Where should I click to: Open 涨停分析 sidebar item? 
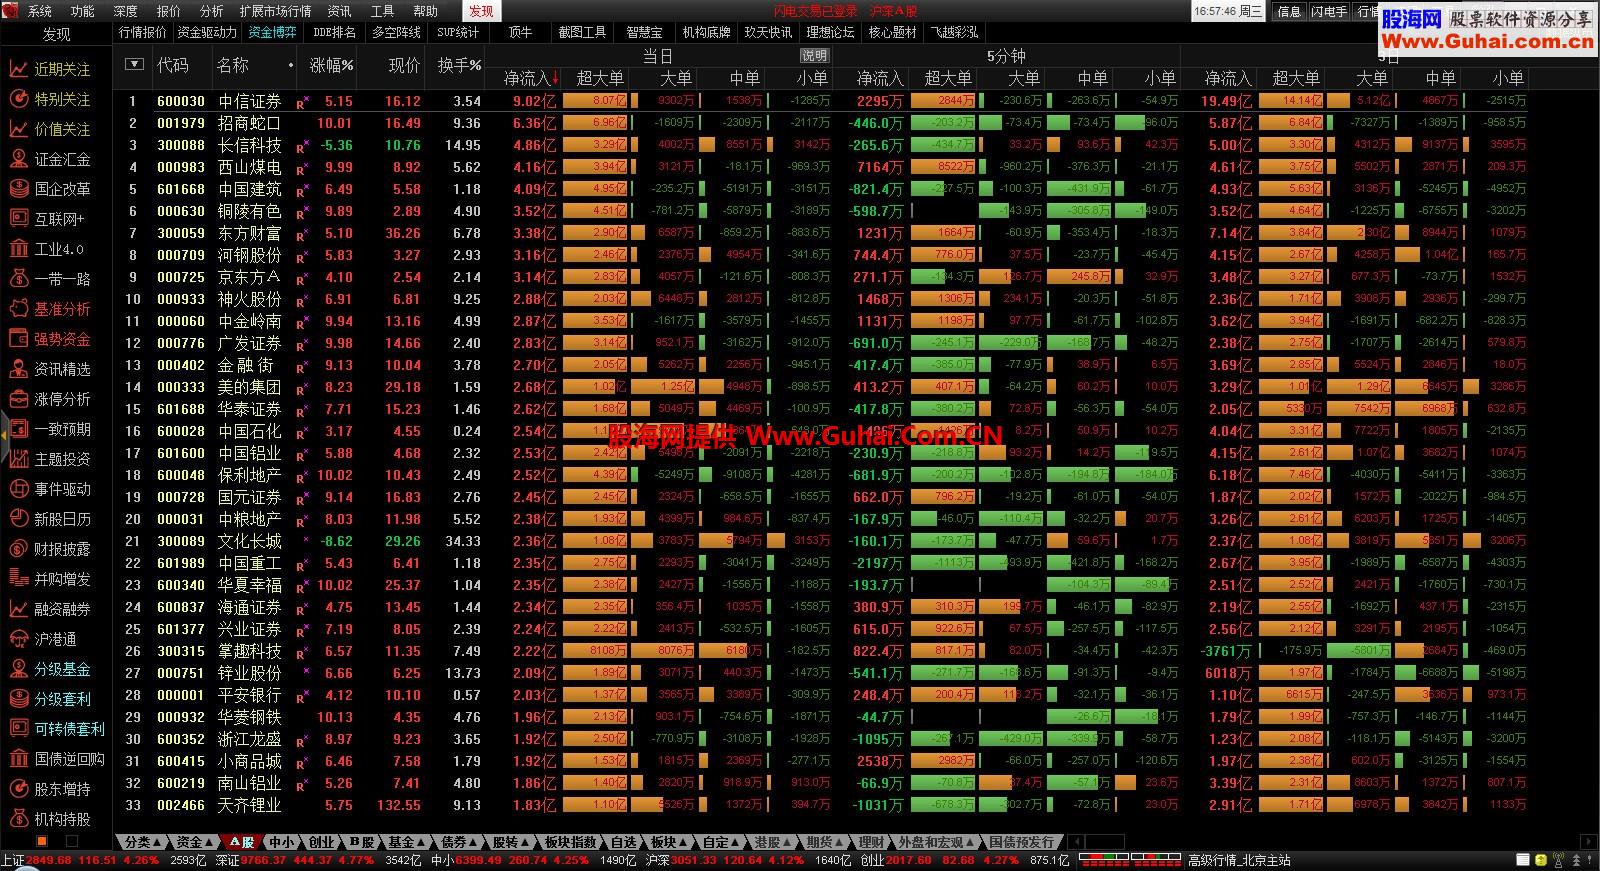50,399
